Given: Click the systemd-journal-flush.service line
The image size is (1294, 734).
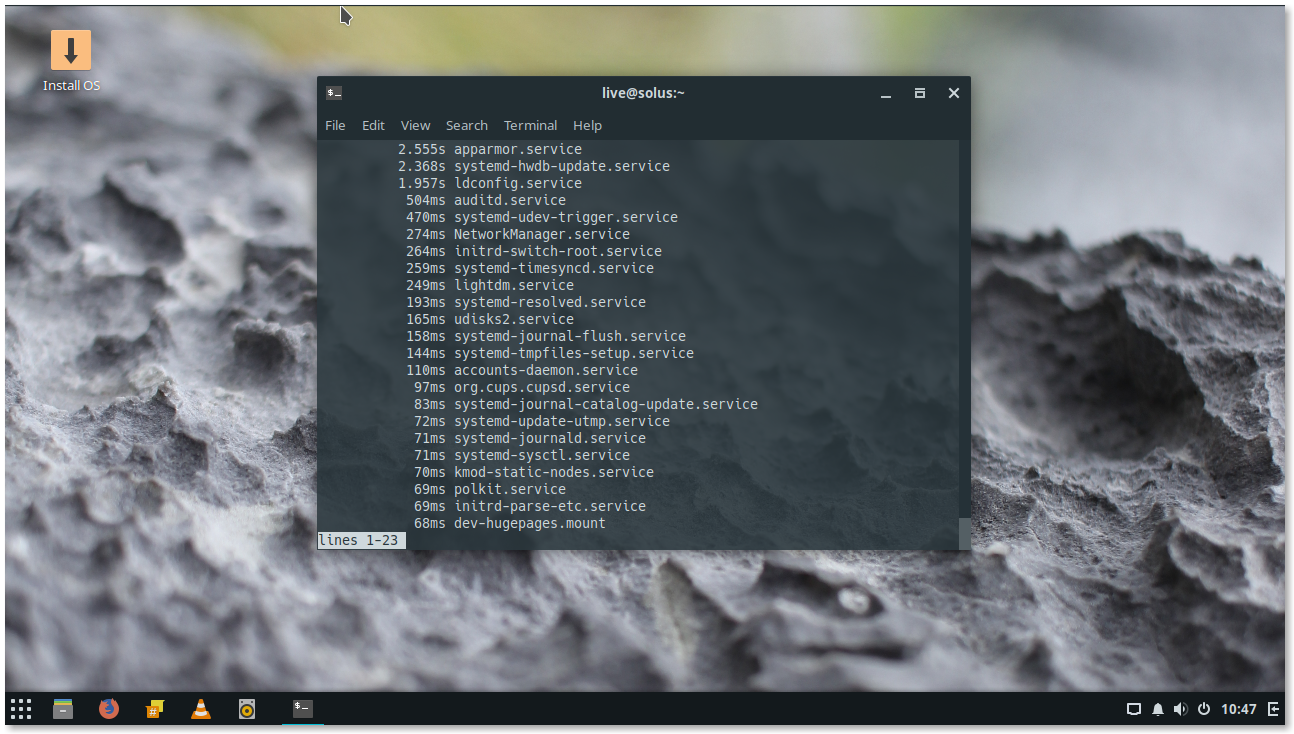Looking at the screenshot, I should click(546, 336).
